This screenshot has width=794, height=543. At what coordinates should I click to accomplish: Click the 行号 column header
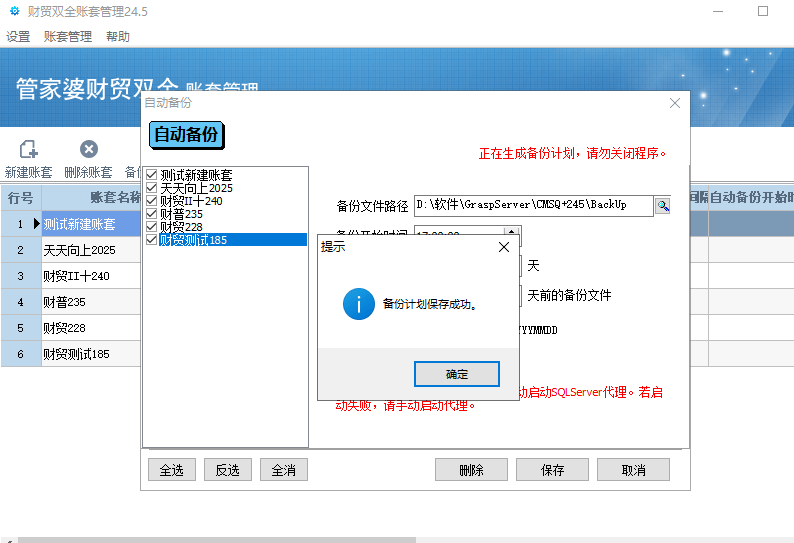coord(21,198)
